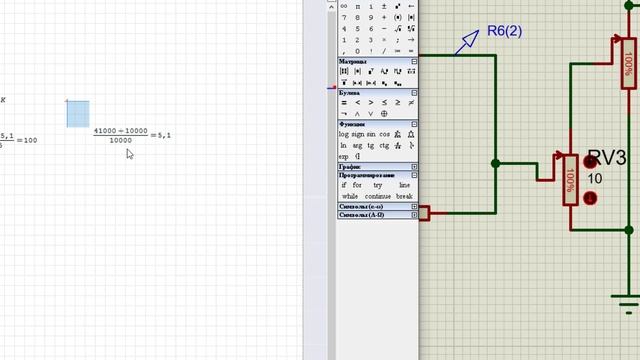Screen dimensions: 640x360
Task: Insert the nth root template
Action: [x=411, y=29]
